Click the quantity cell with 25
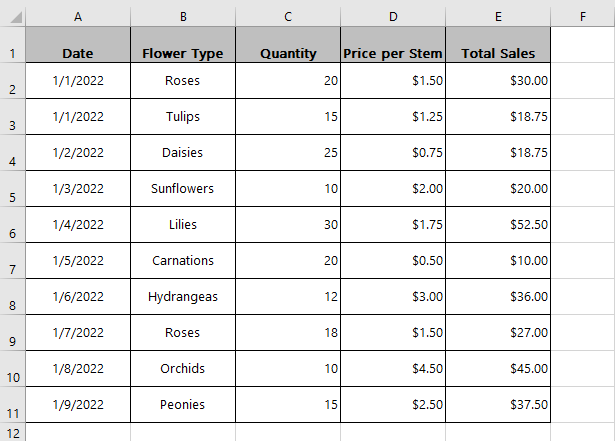 [x=288, y=153]
